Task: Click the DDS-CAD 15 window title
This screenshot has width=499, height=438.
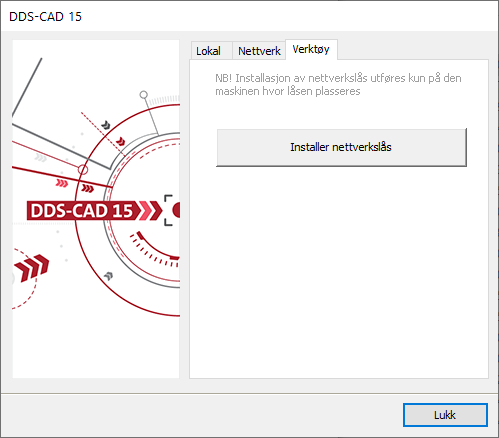Action: coord(45,17)
